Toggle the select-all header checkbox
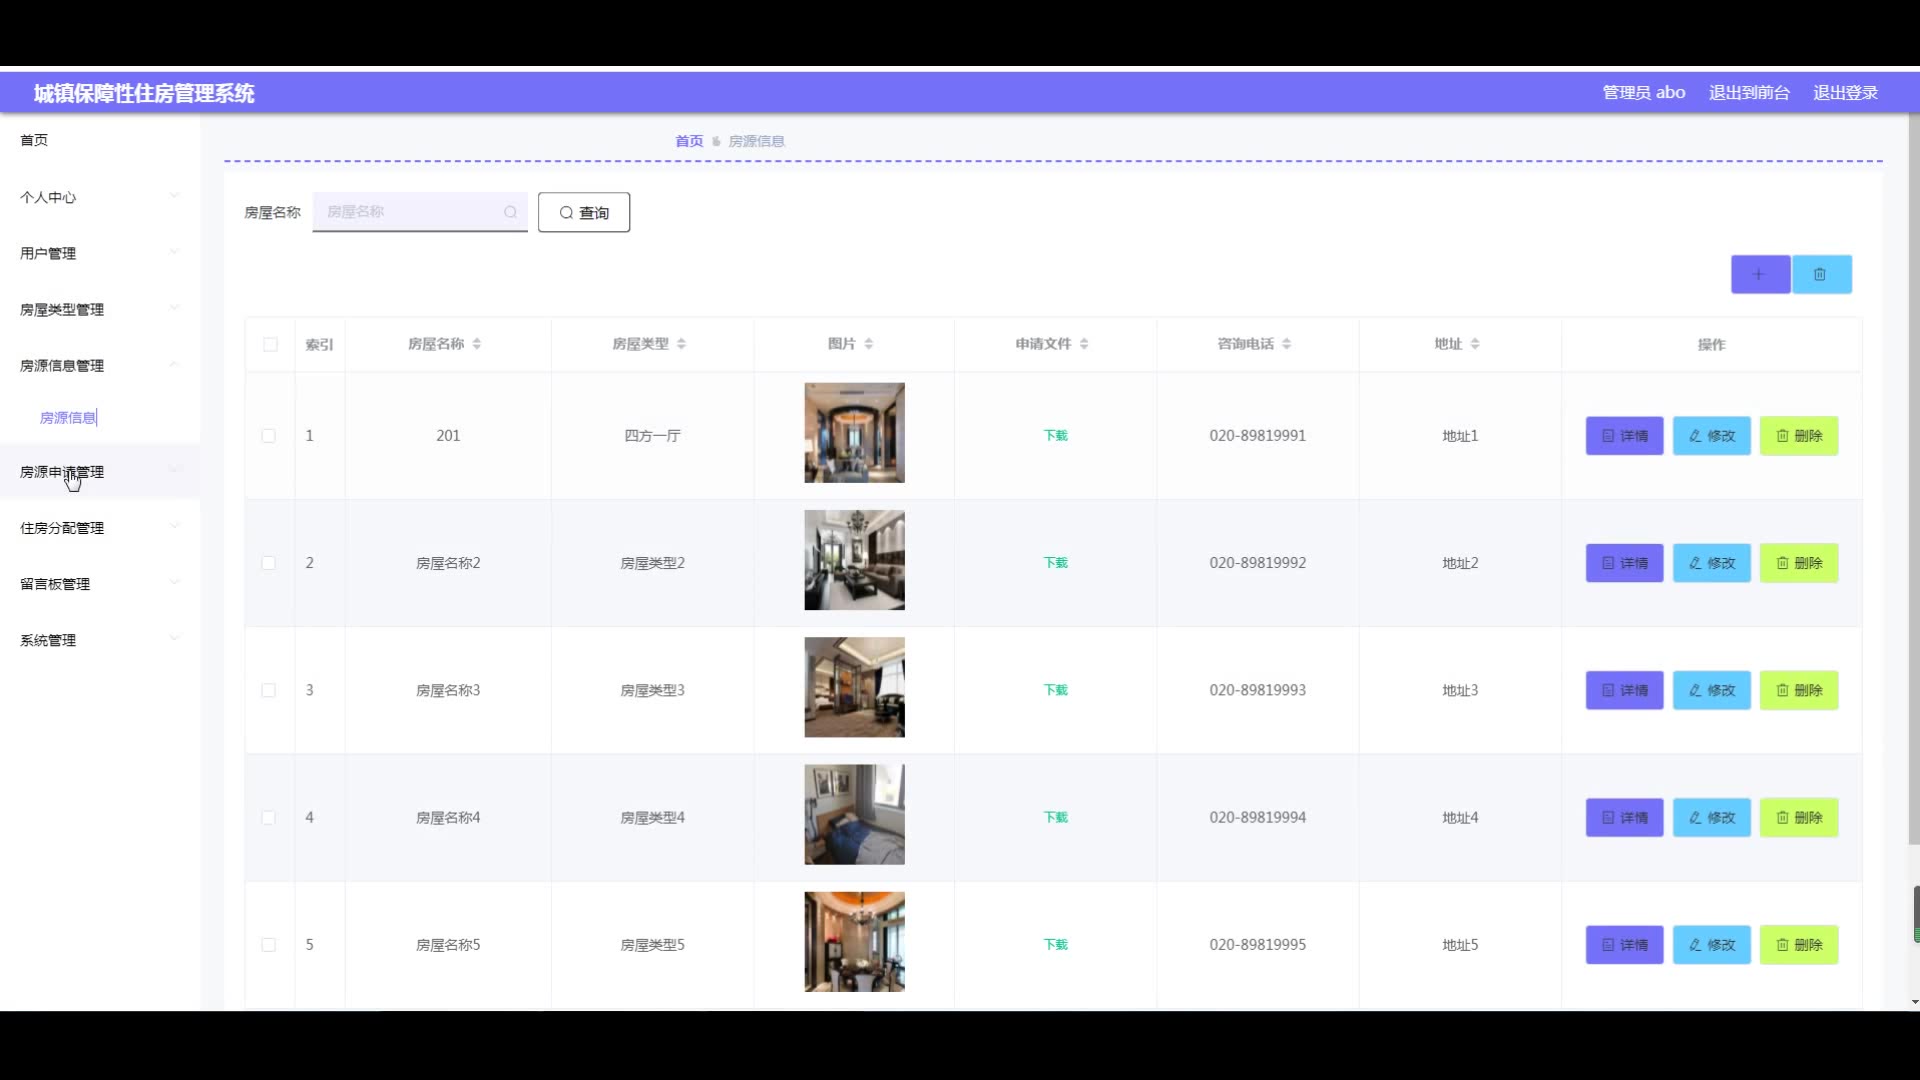This screenshot has width=1920, height=1080. click(270, 345)
